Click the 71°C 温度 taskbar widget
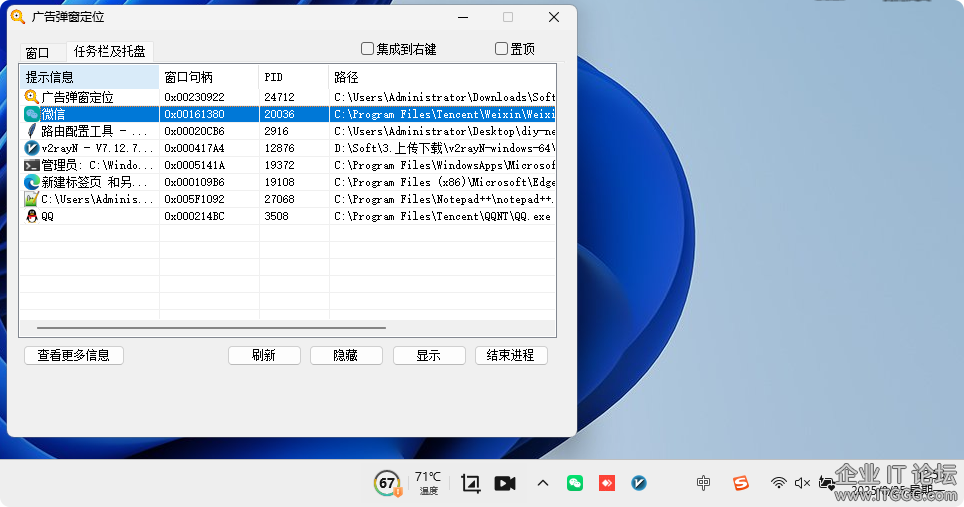Image resolution: width=964 pixels, height=507 pixels. (428, 483)
